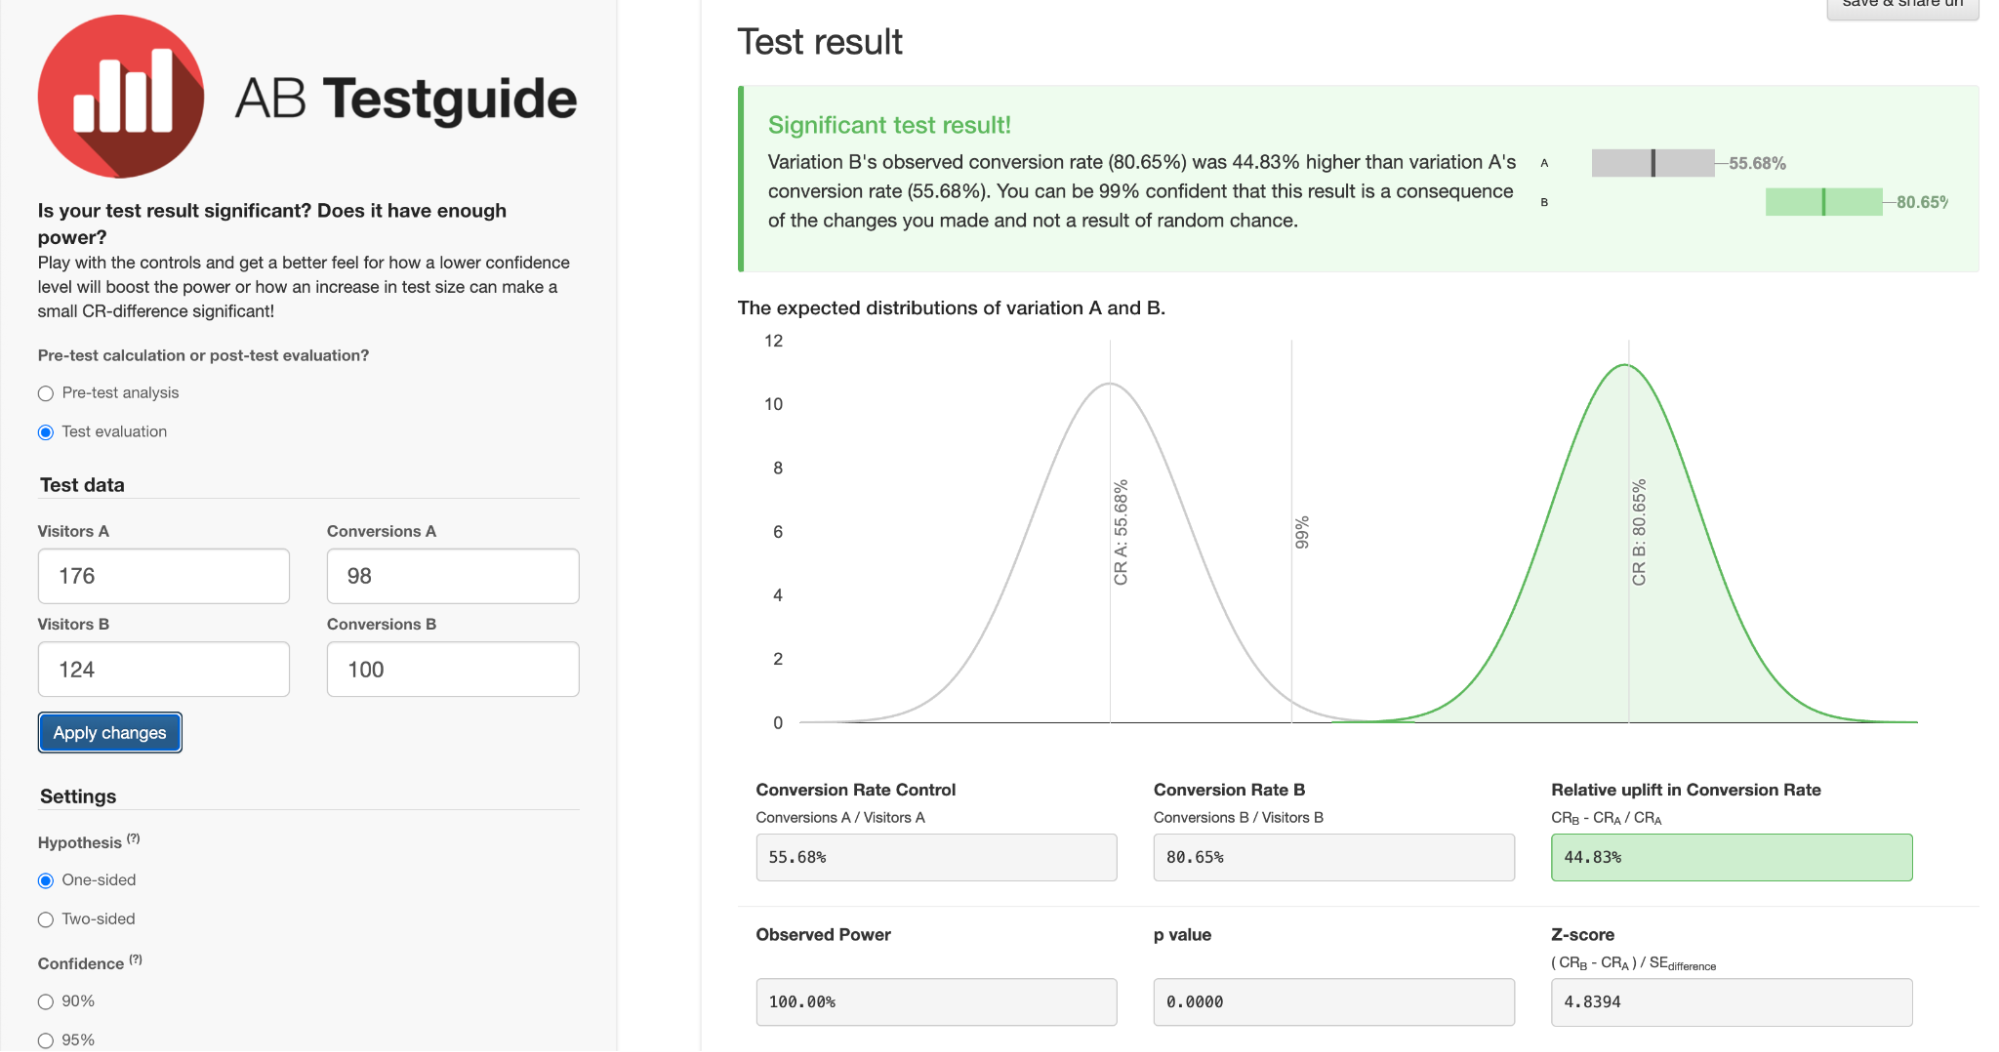
Task: Click the Save & share url button
Action: pos(1901,6)
